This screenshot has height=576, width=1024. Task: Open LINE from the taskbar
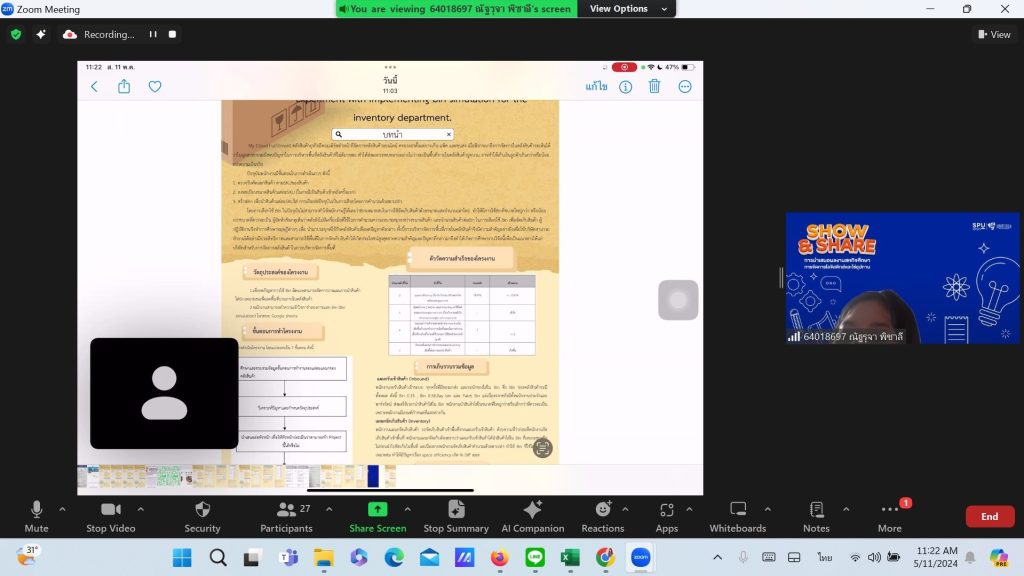pyautogui.click(x=535, y=558)
